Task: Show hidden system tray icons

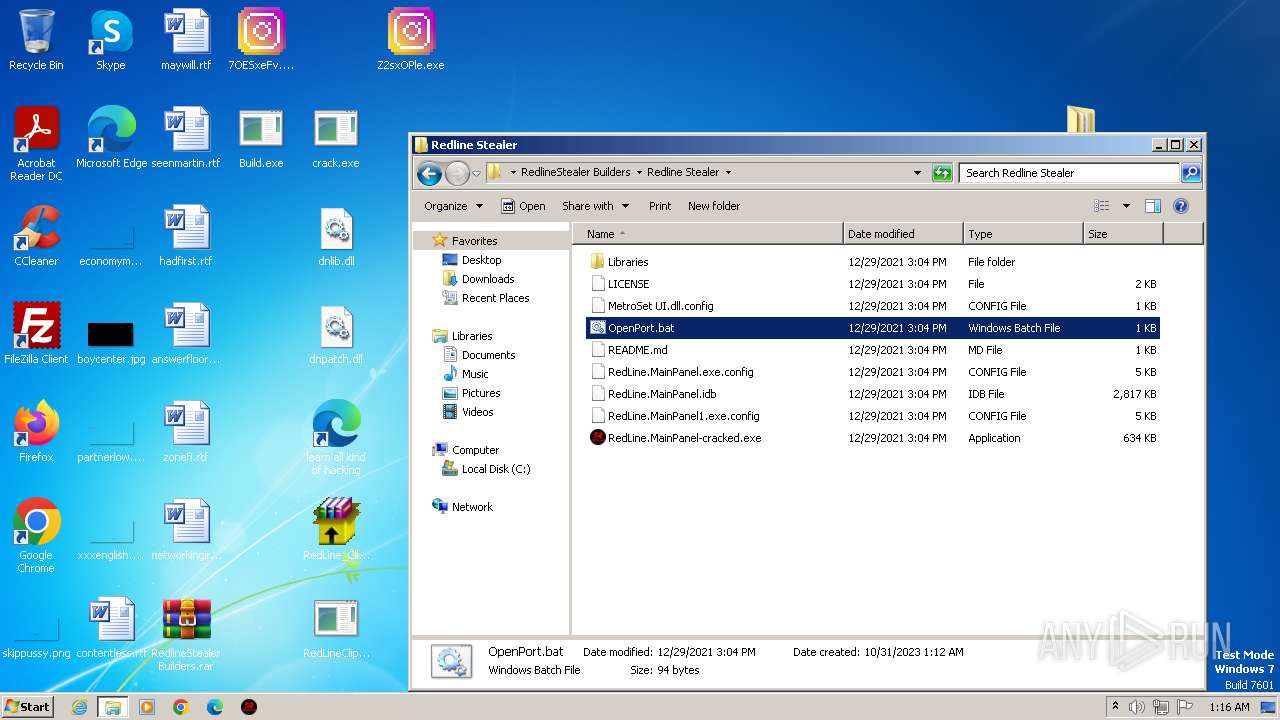Action: pos(1115,706)
